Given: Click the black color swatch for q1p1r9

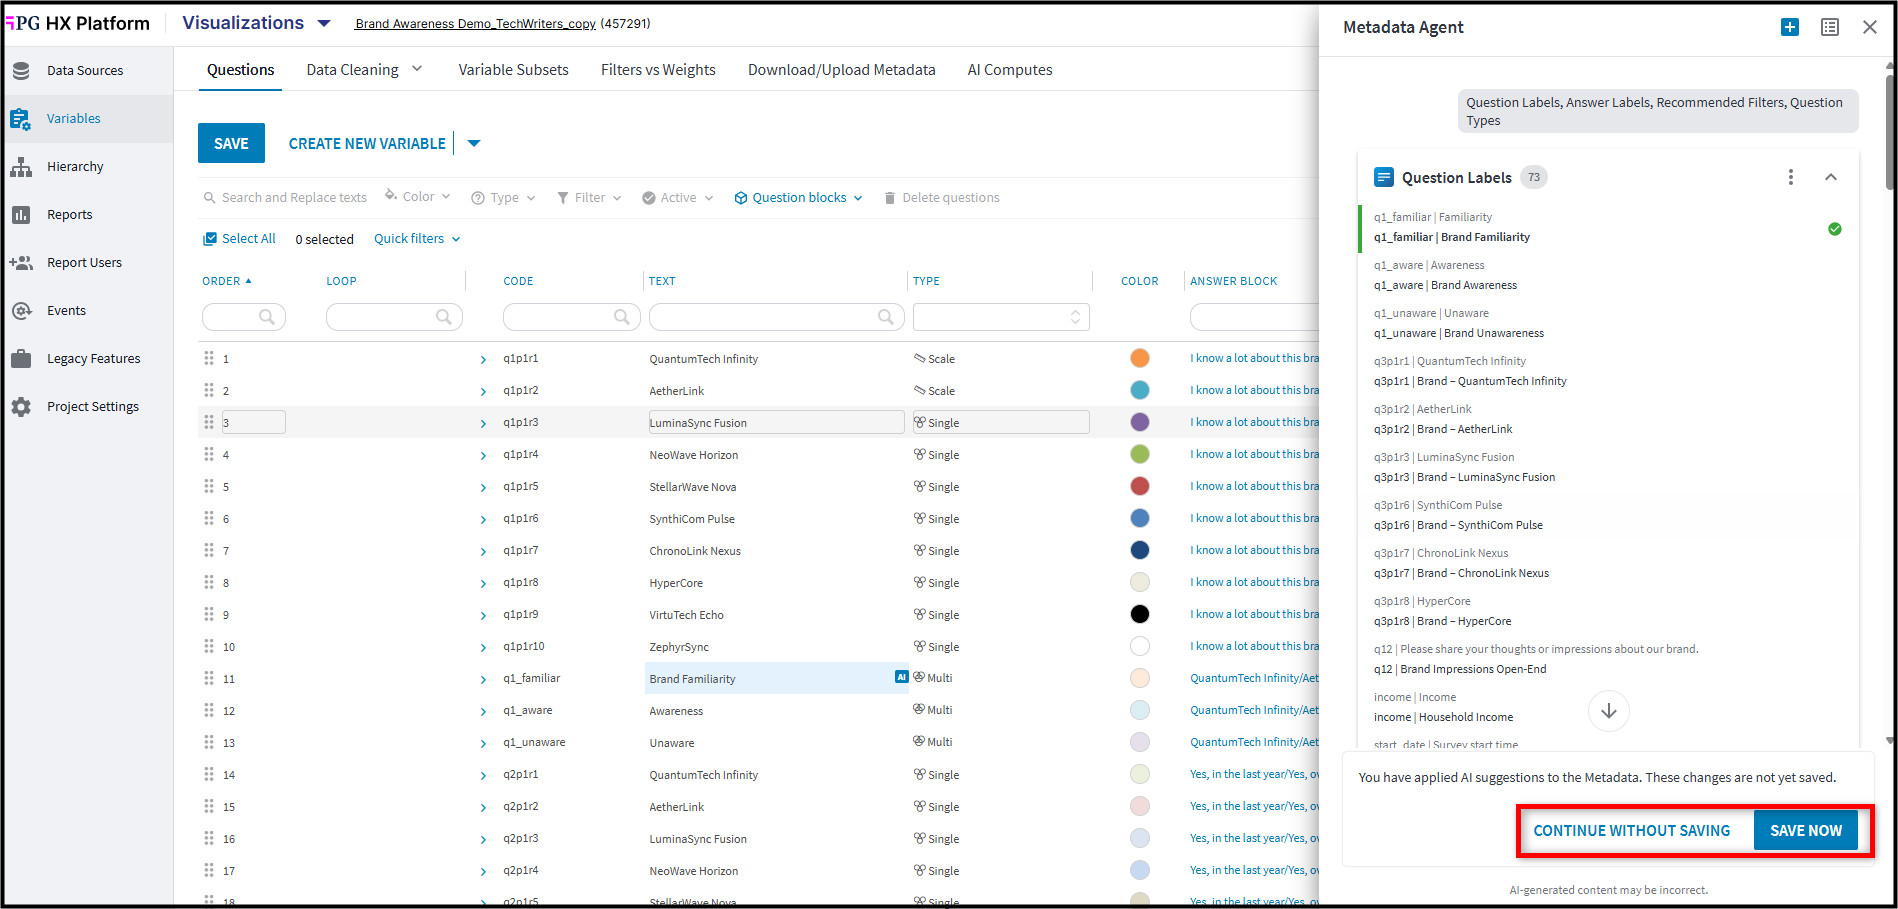Looking at the screenshot, I should point(1140,614).
